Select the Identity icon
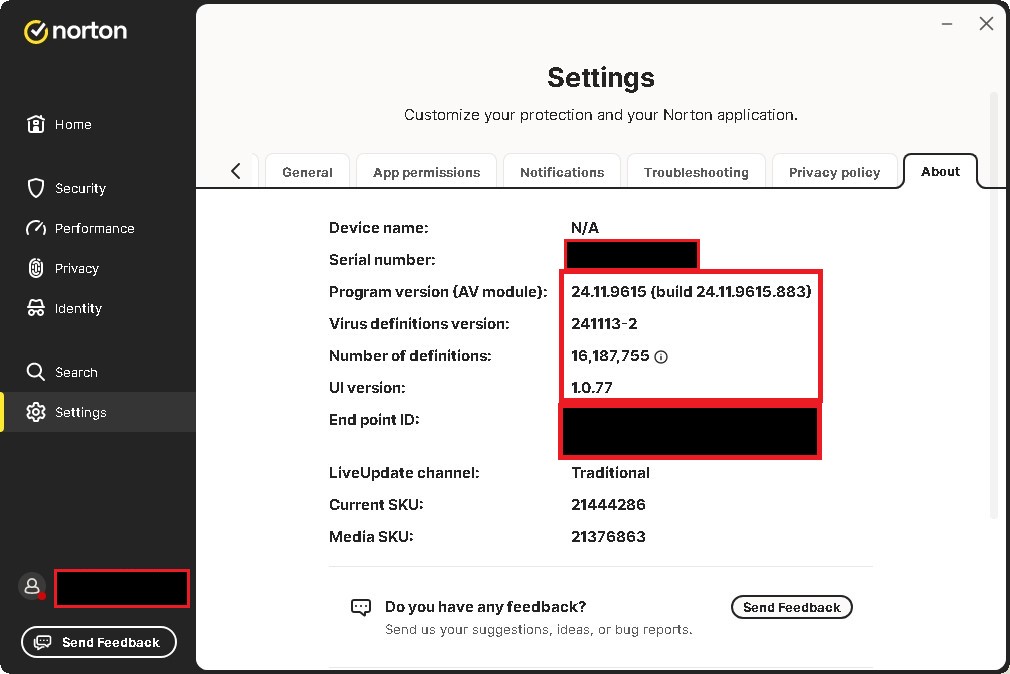 [36, 308]
